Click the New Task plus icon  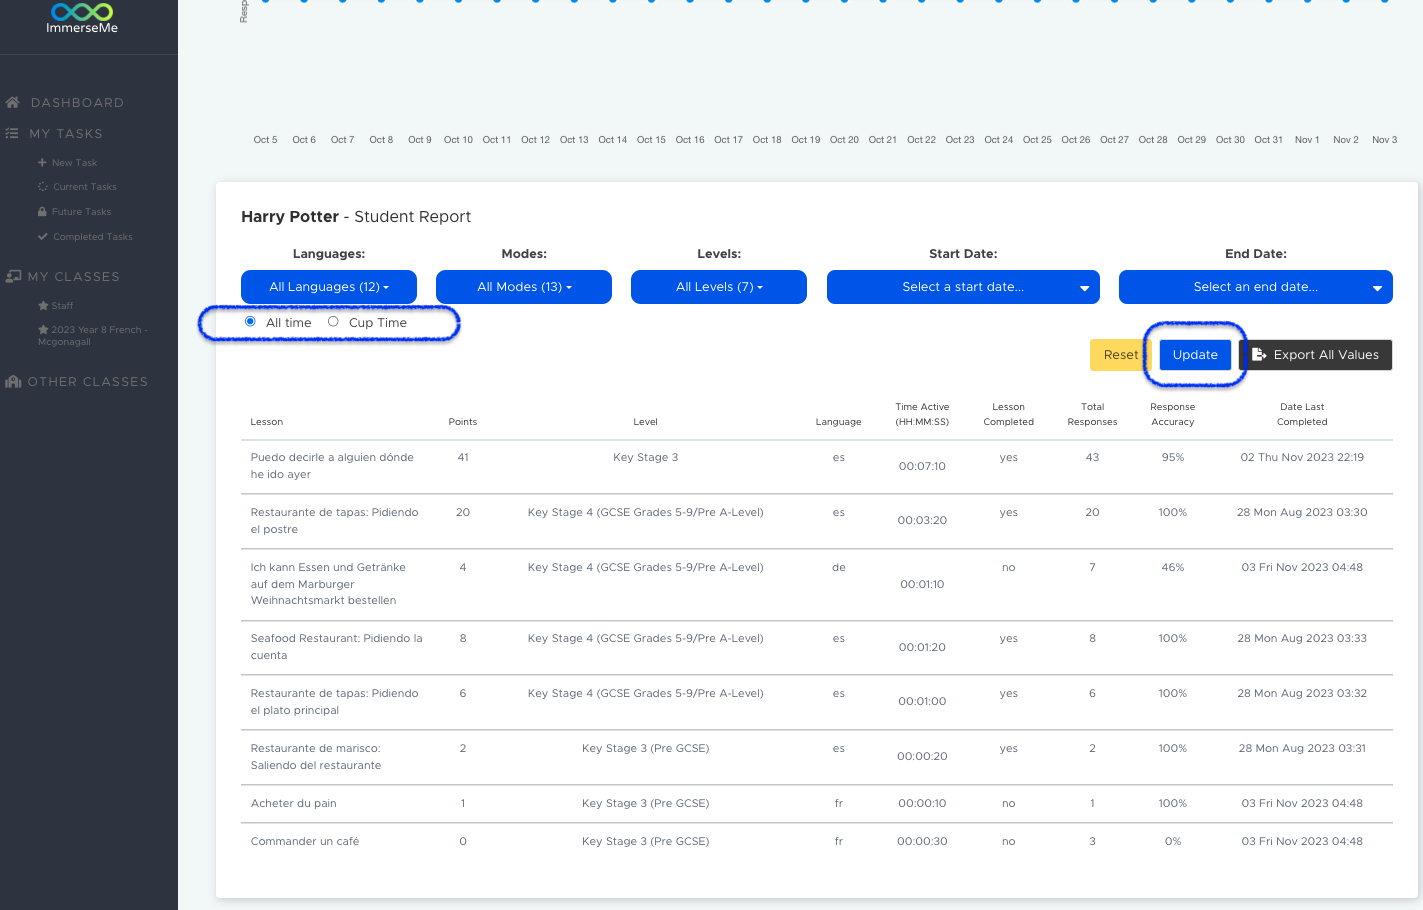point(42,162)
